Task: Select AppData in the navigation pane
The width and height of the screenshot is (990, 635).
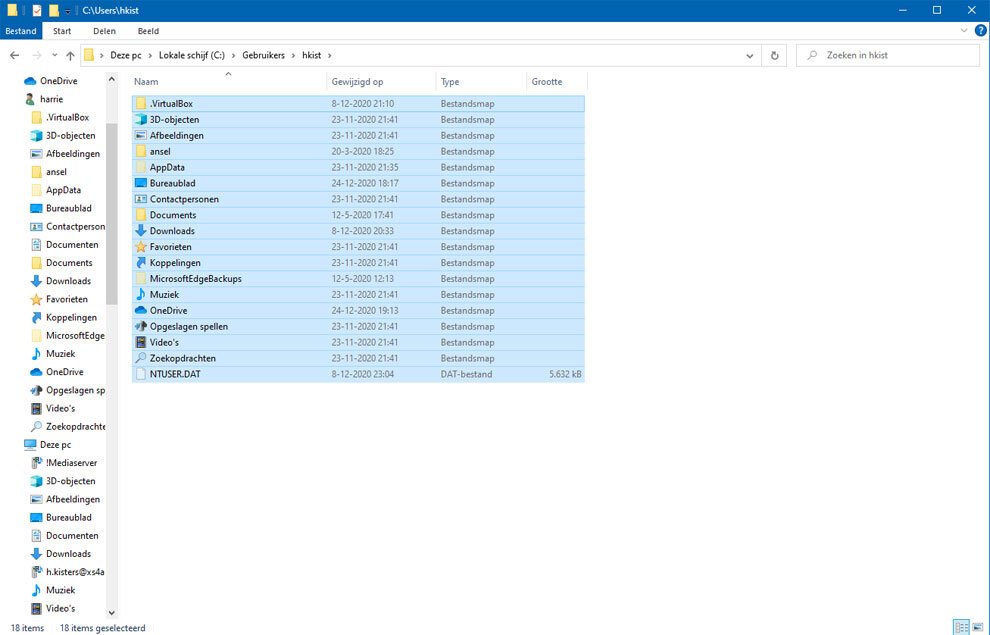Action: (63, 190)
